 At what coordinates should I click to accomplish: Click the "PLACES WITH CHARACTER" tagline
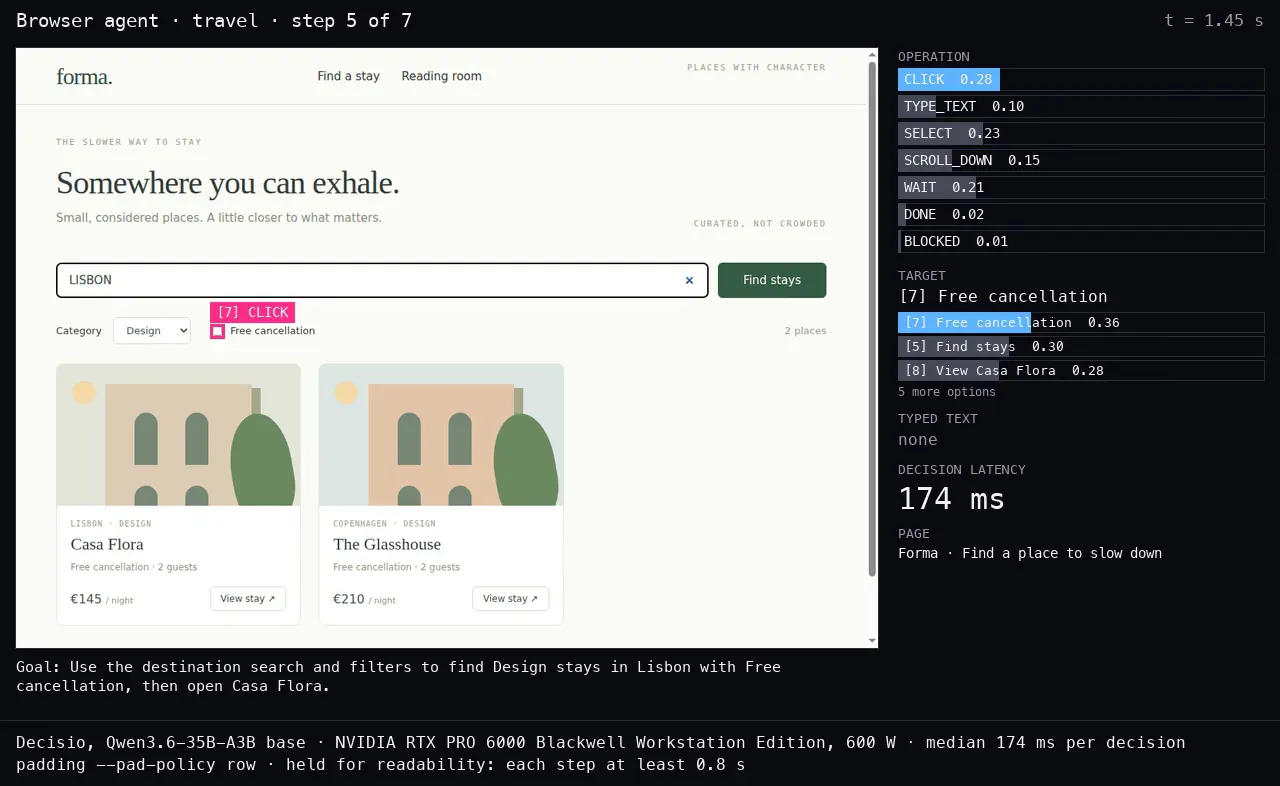click(756, 68)
